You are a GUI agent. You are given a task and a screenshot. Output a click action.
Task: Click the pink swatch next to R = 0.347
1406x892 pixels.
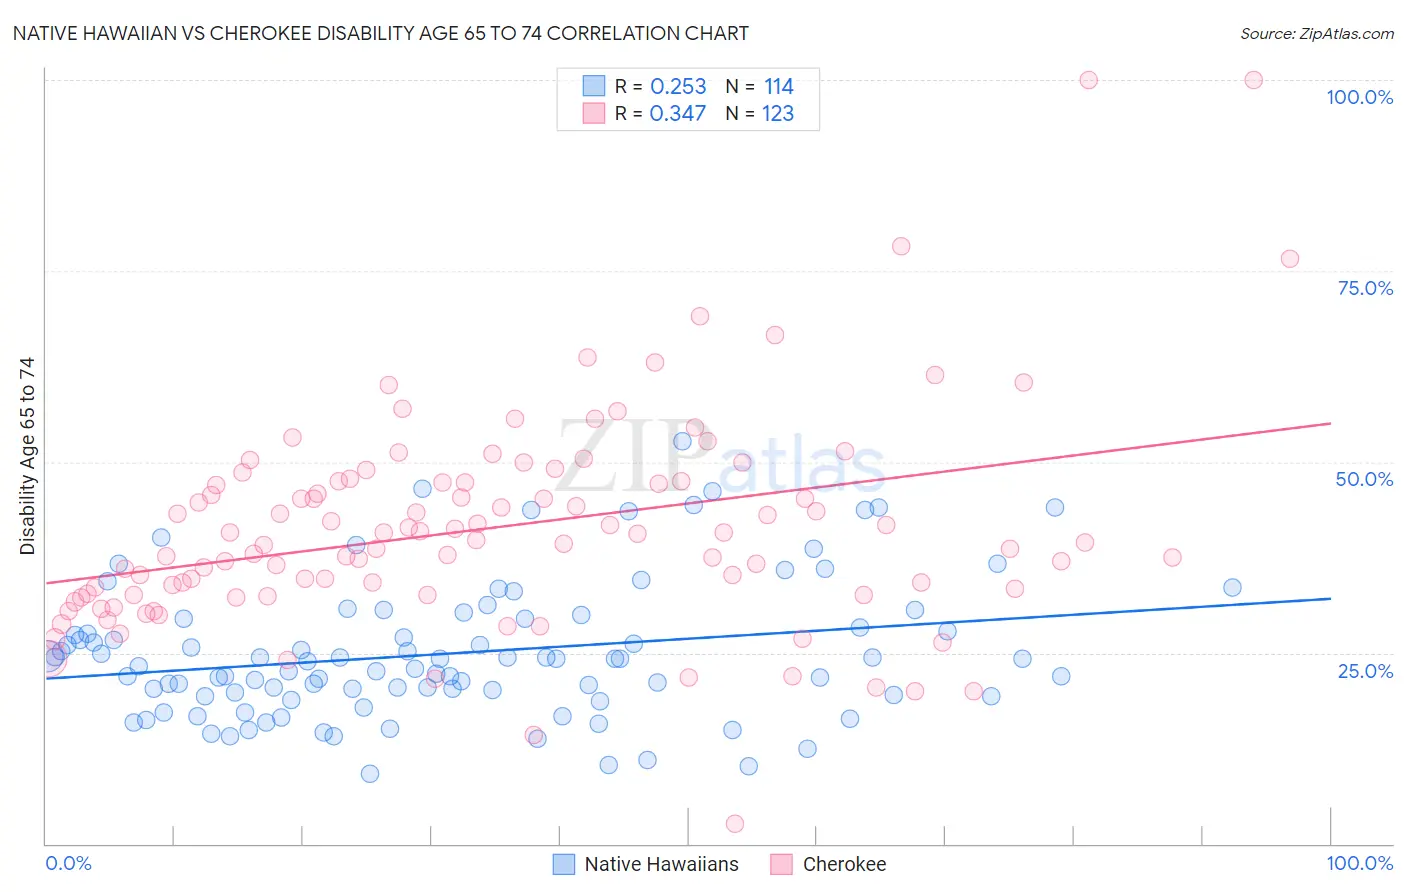(x=594, y=113)
